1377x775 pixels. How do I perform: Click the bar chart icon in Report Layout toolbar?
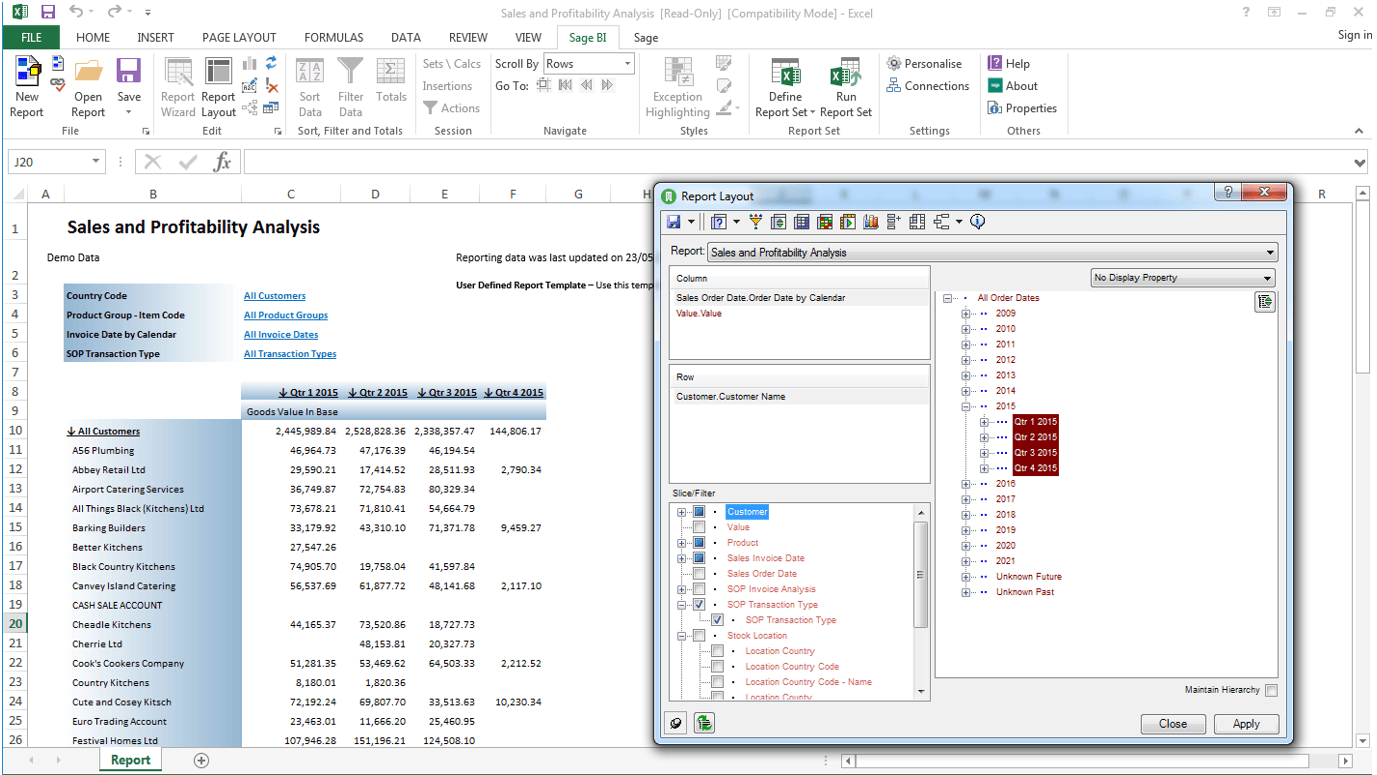tap(870, 222)
